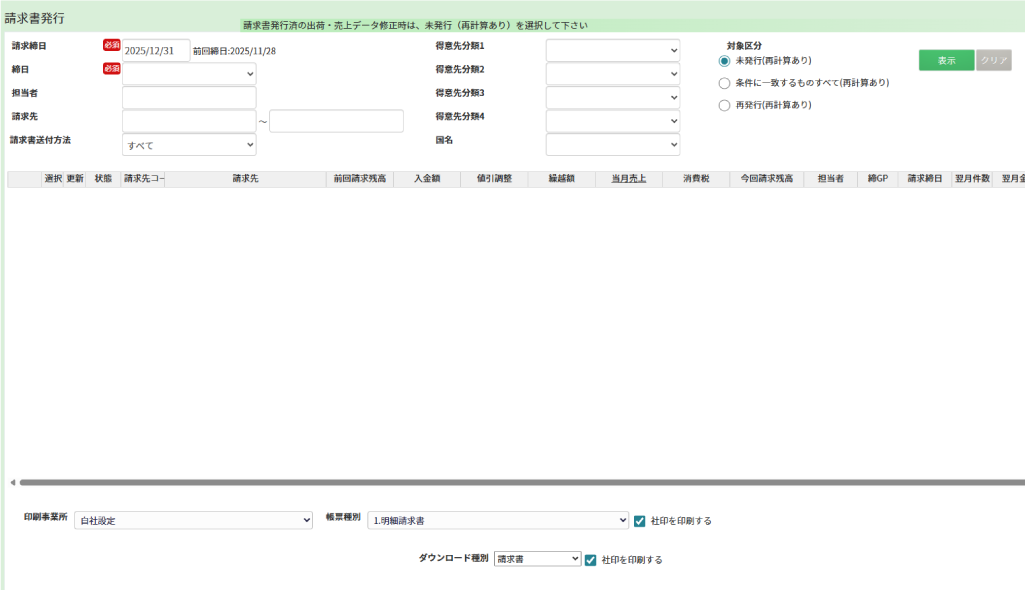
Task: Click the 請求締日 date field
Action: point(156,50)
